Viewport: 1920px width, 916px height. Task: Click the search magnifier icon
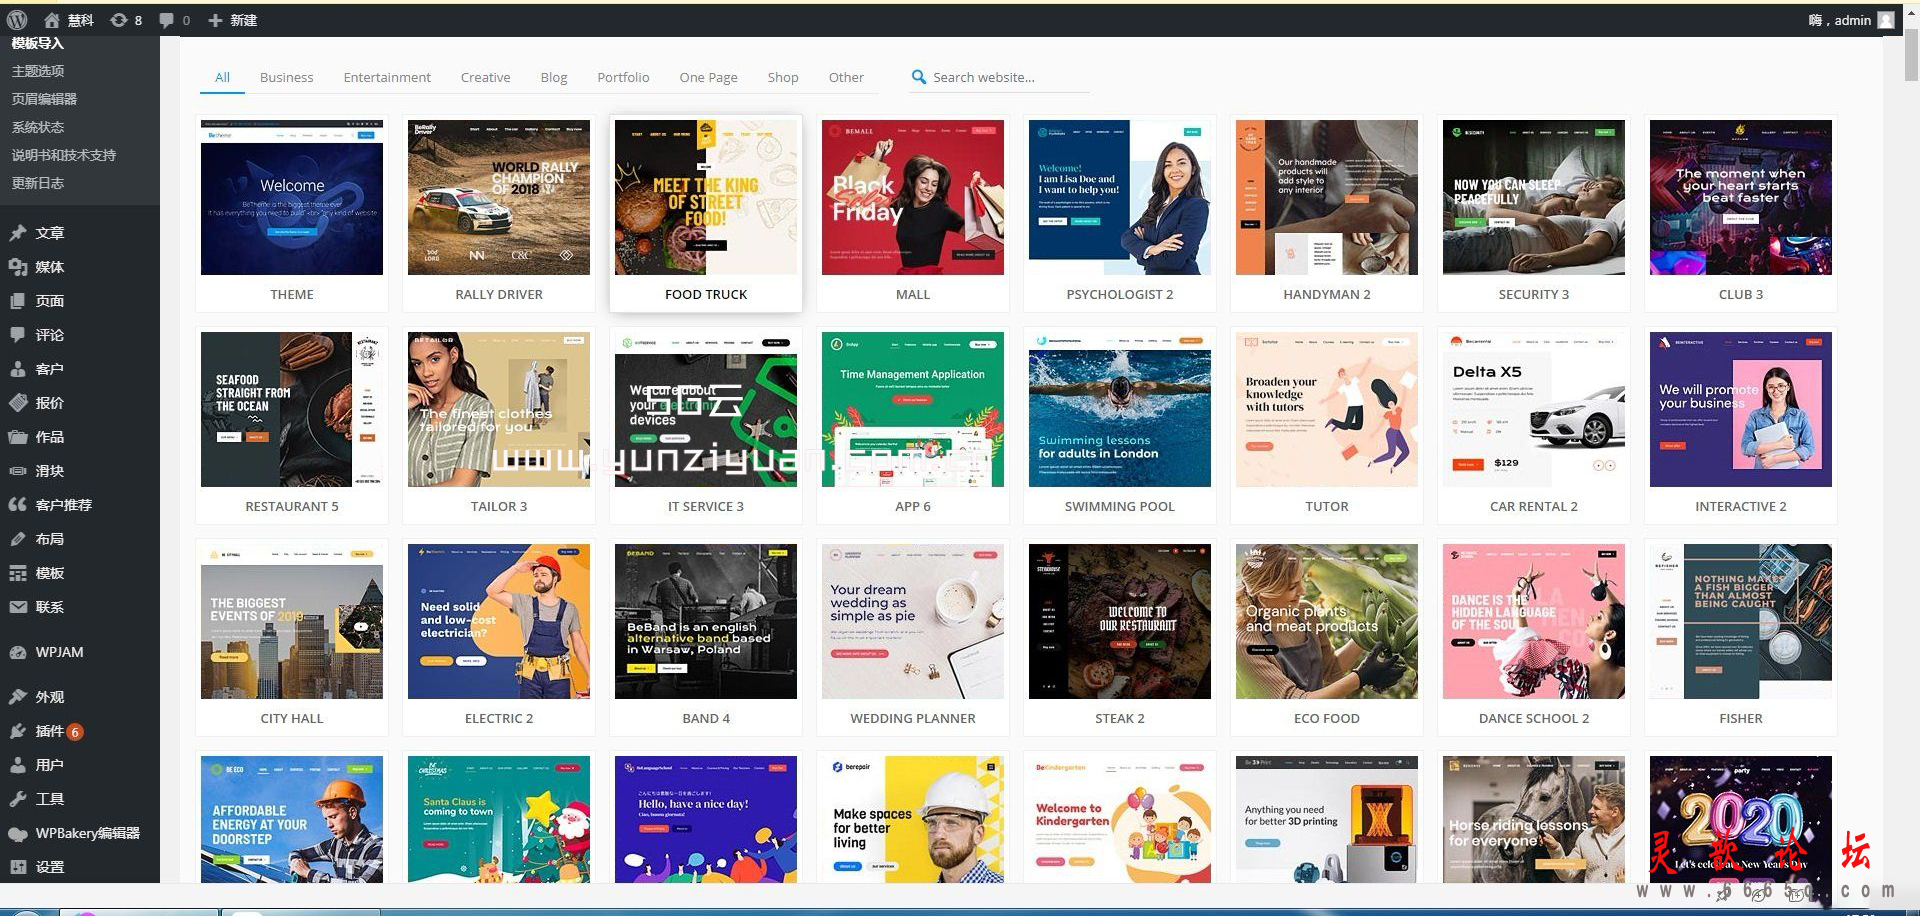click(x=919, y=77)
